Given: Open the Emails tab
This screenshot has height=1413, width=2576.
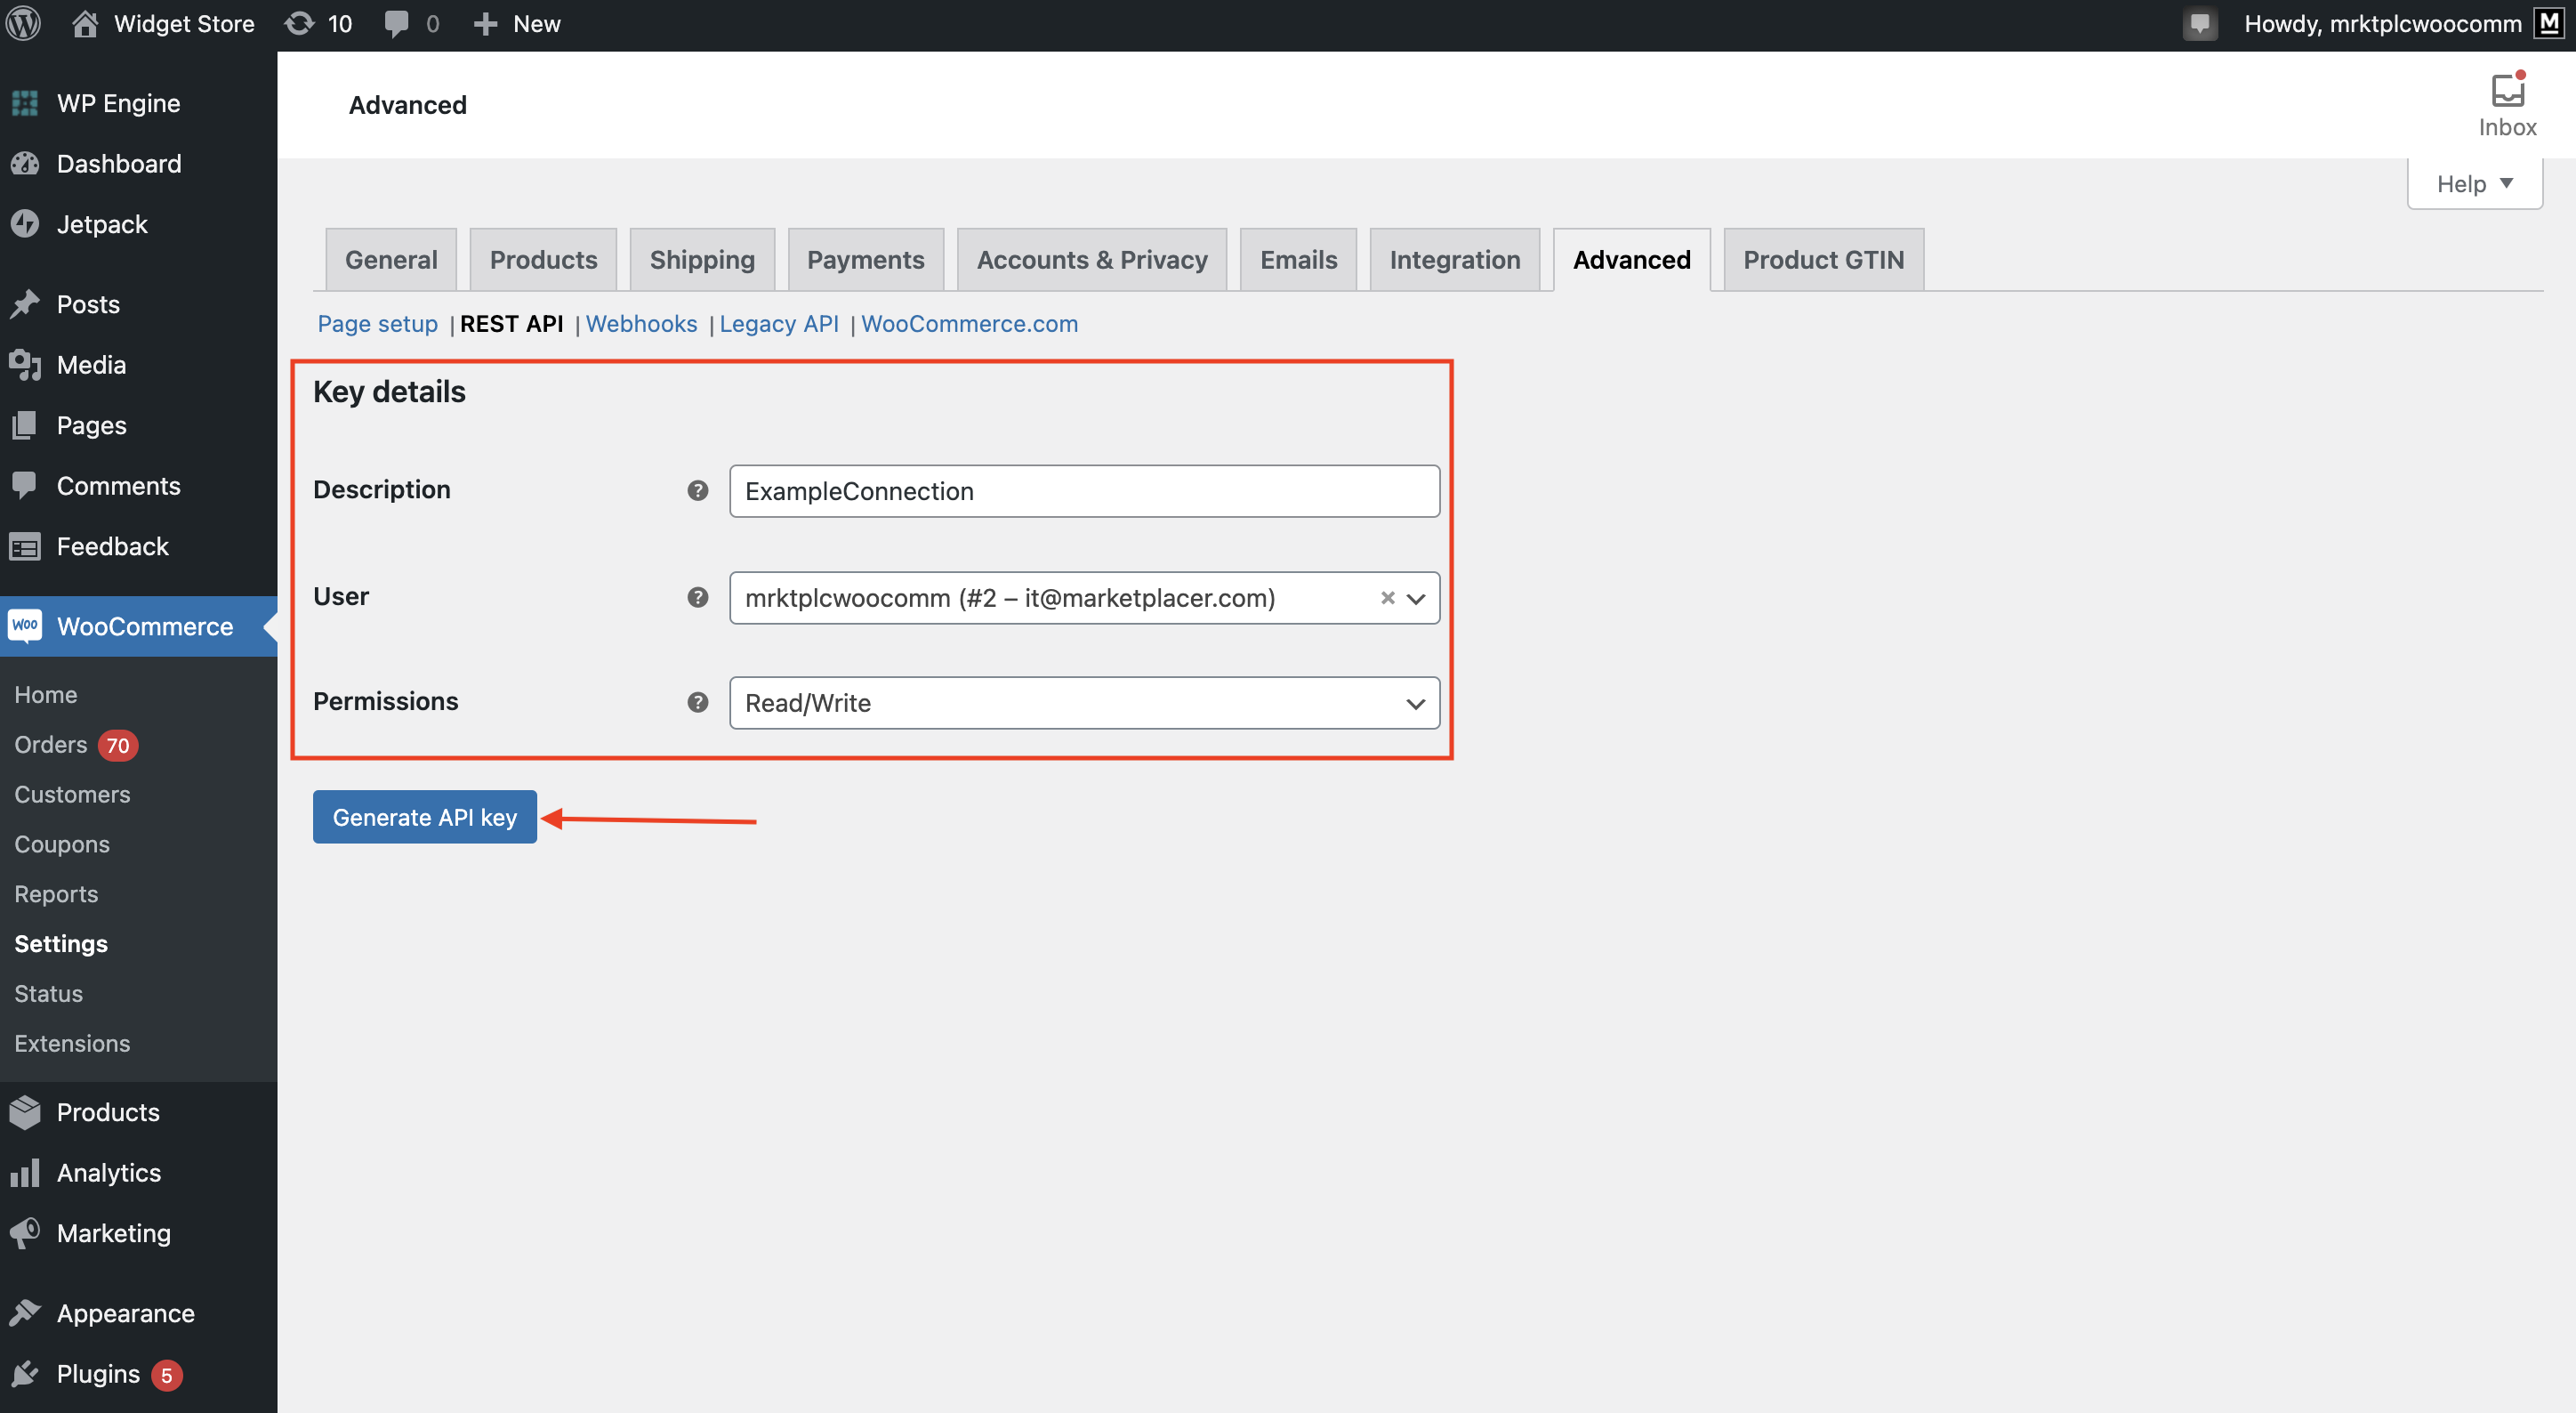Looking at the screenshot, I should pos(1298,260).
